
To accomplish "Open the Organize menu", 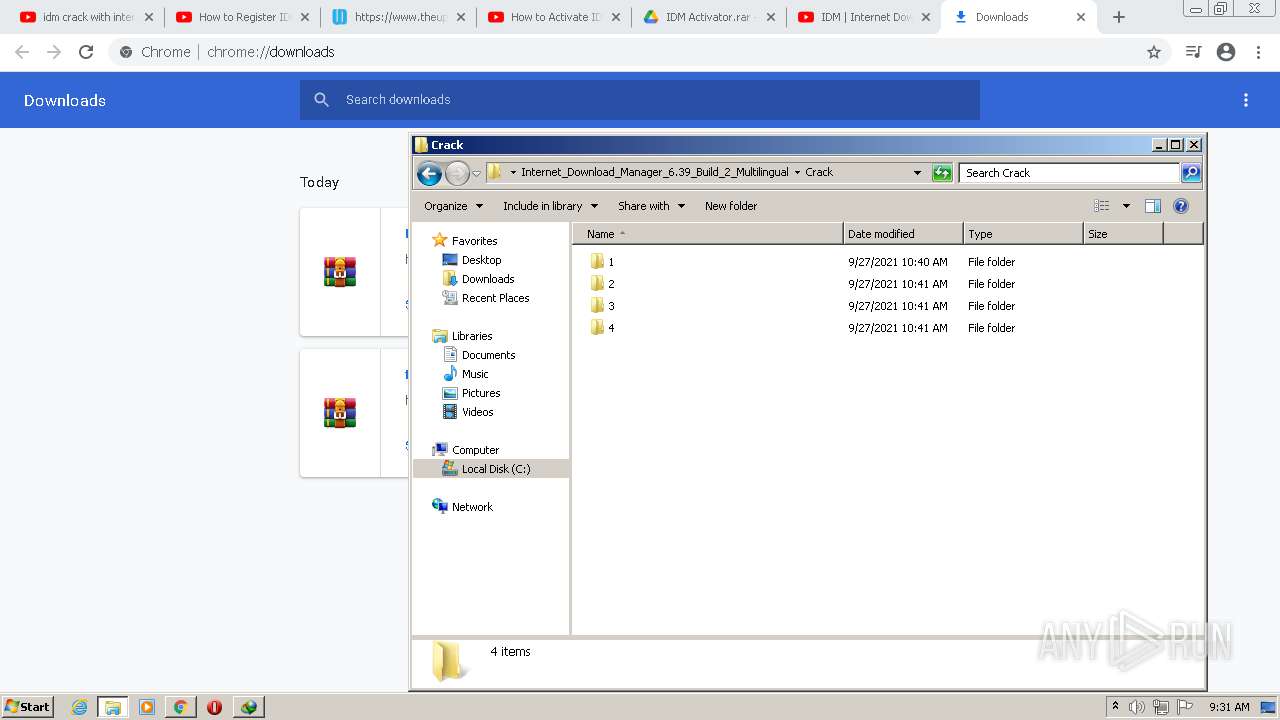I will pyautogui.click(x=453, y=206).
